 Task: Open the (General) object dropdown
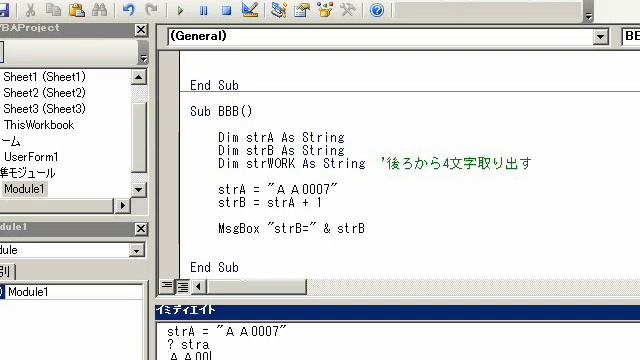pyautogui.click(x=600, y=37)
